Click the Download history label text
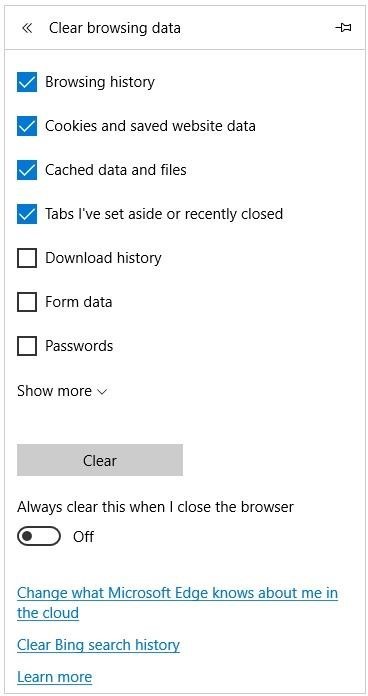Viewport: 368px width, 696px height. click(x=103, y=258)
